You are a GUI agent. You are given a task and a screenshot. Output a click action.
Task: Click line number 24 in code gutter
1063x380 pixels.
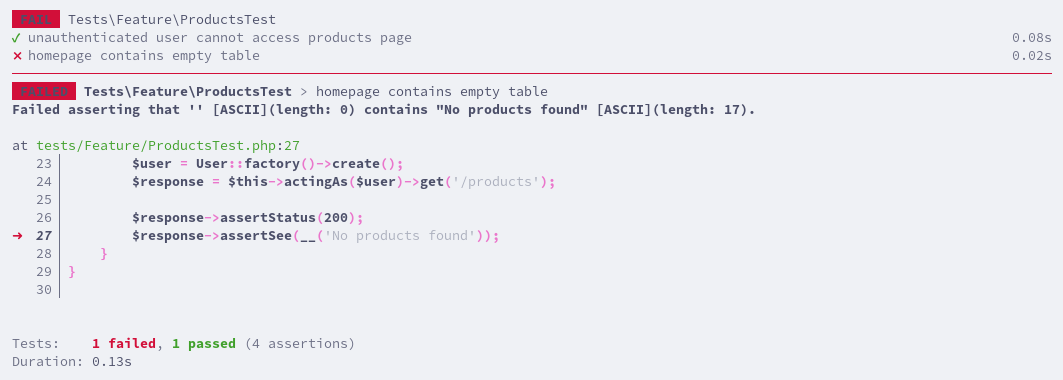point(43,182)
